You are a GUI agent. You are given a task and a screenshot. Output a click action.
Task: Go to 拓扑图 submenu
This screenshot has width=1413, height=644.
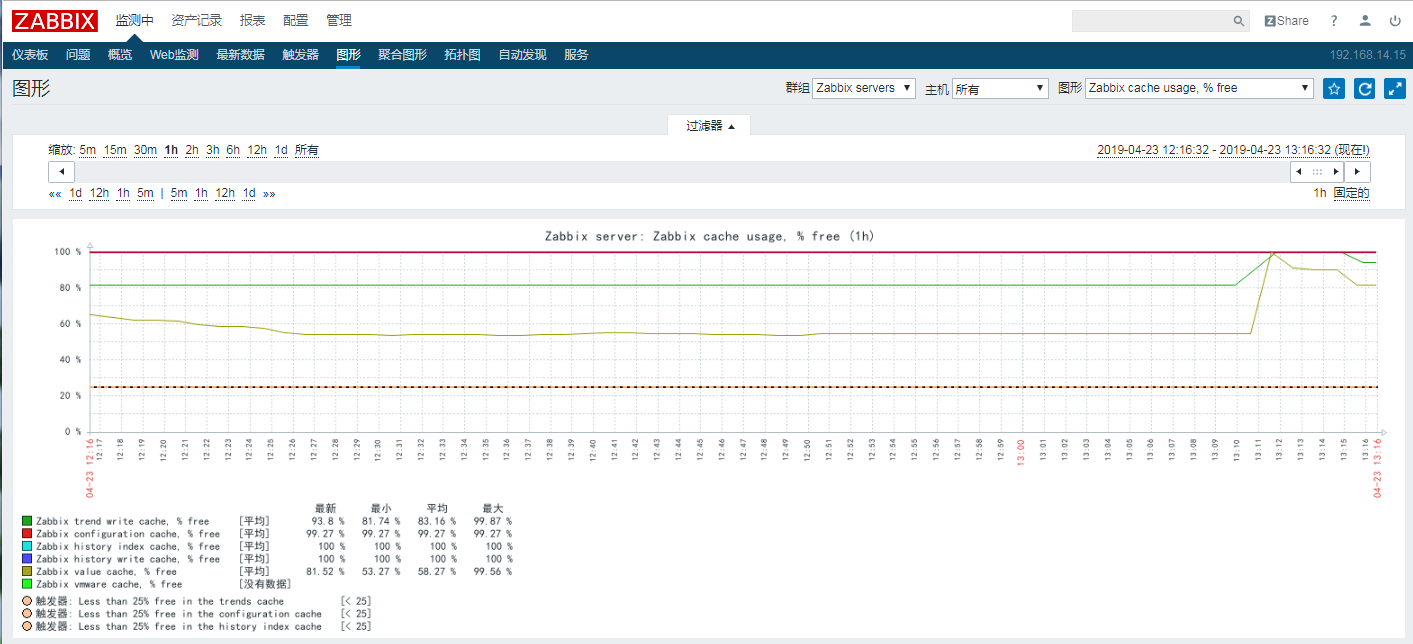(462, 55)
